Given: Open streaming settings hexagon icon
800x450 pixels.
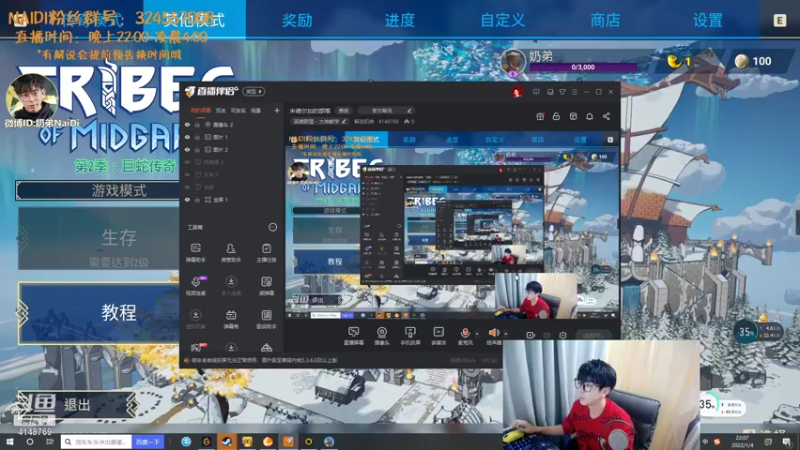Looking at the screenshot, I should 563,335.
